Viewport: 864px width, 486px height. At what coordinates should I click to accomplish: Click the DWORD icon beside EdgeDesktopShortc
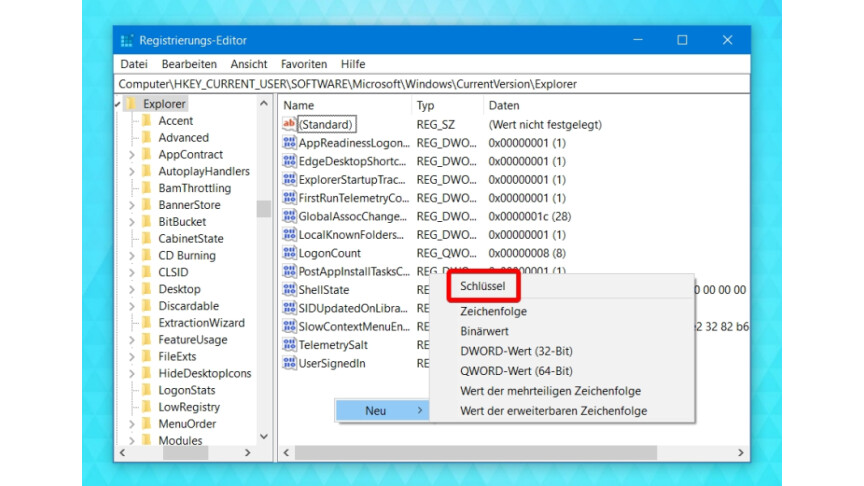pyautogui.click(x=289, y=161)
